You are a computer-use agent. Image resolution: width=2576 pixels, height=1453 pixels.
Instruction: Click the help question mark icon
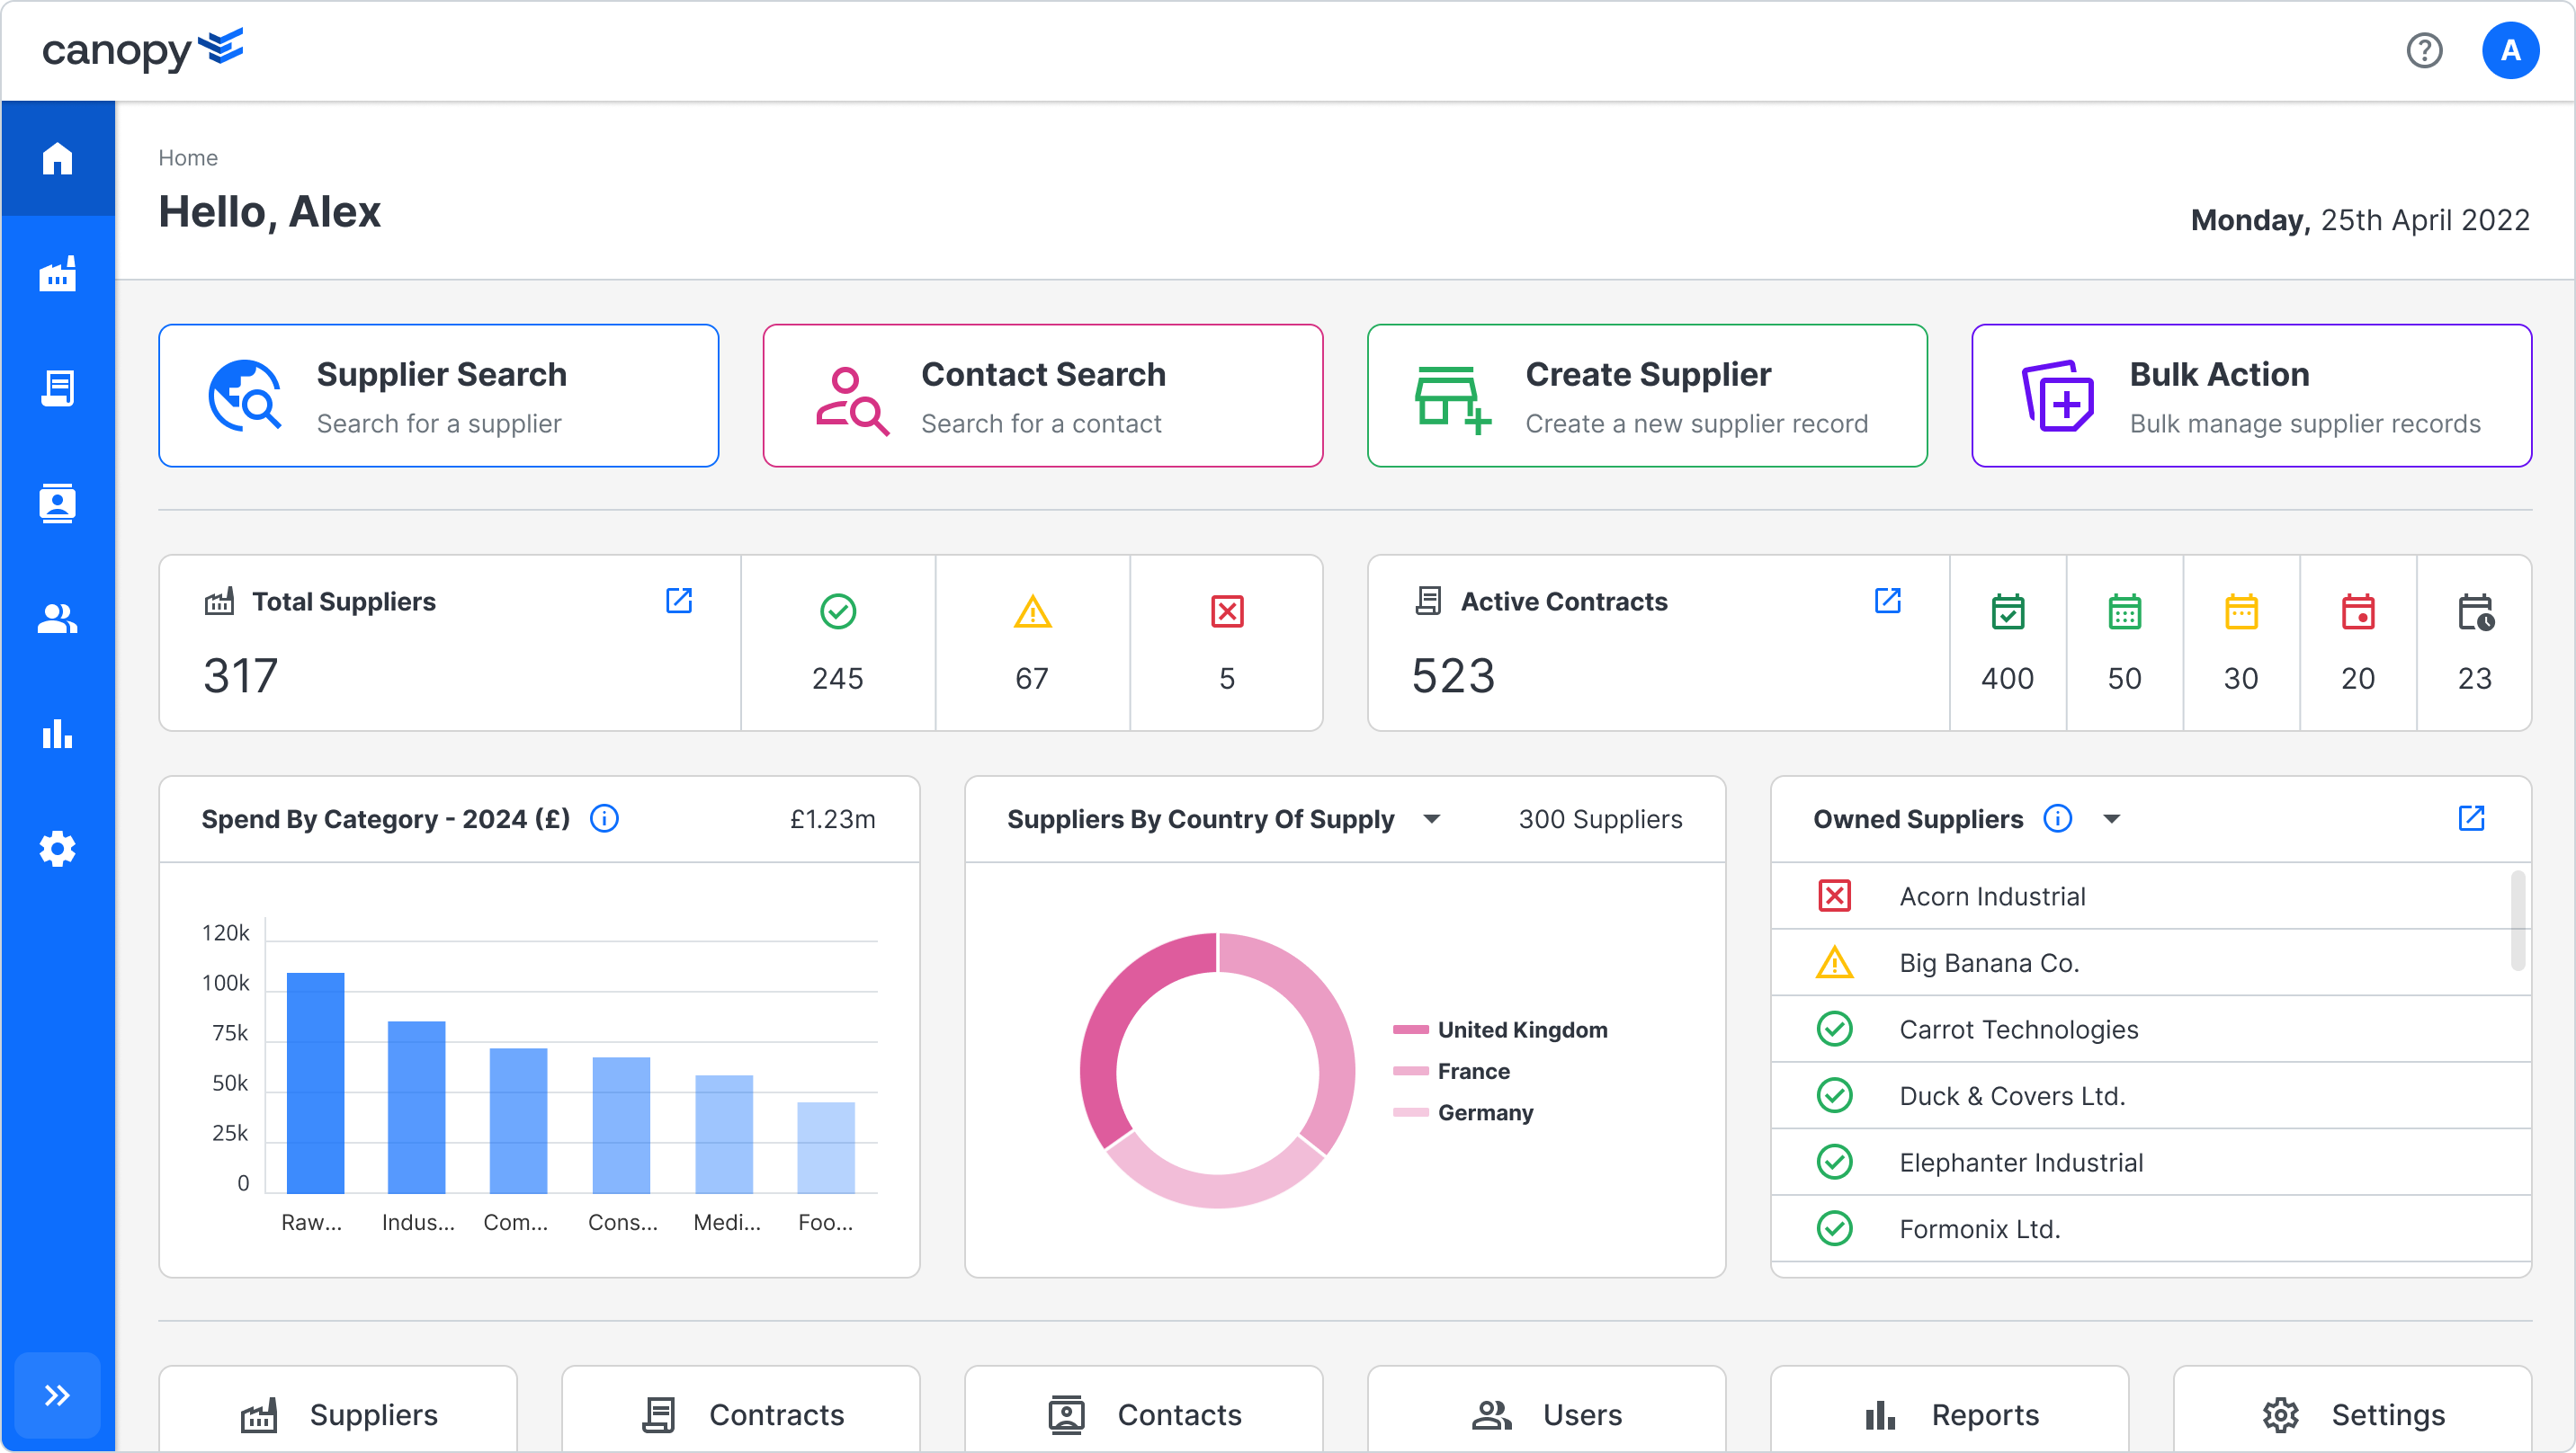point(2424,50)
